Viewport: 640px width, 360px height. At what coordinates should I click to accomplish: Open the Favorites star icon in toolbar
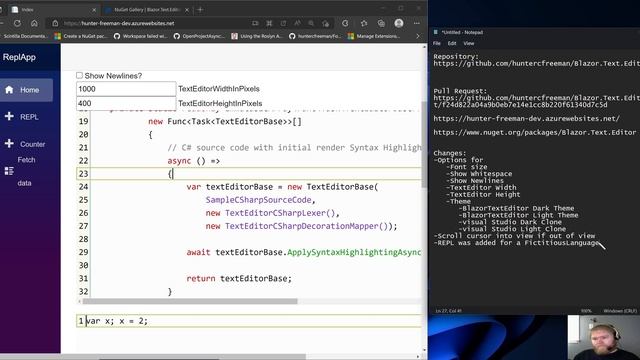click(364, 23)
